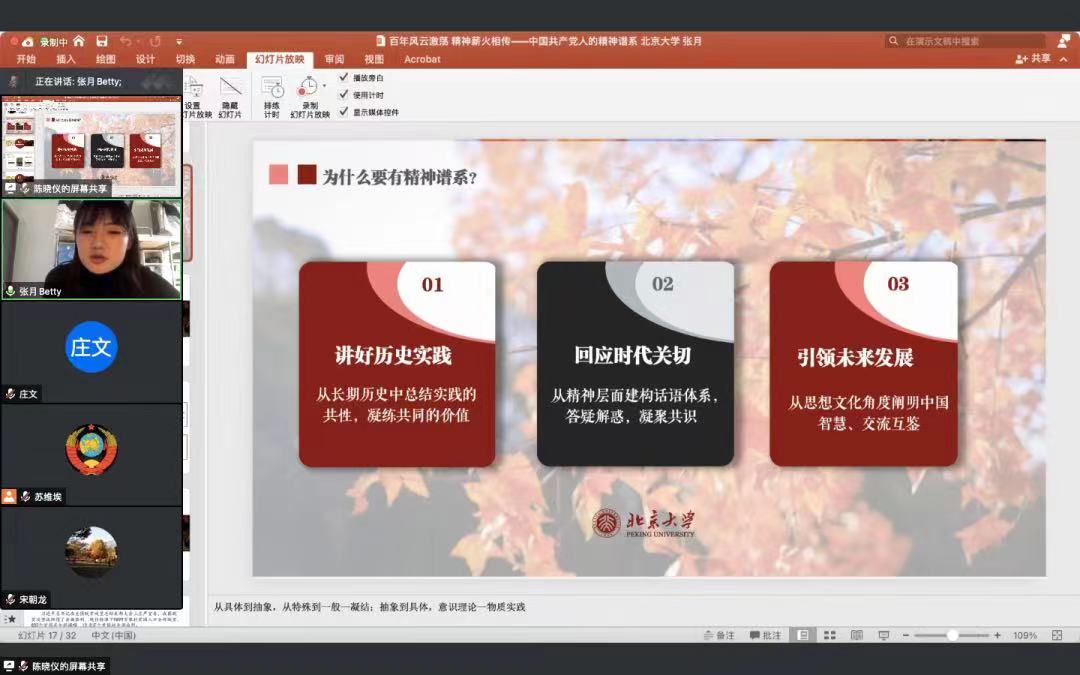
Task: Uncheck the 使用计时 checkbox
Action: tap(344, 94)
